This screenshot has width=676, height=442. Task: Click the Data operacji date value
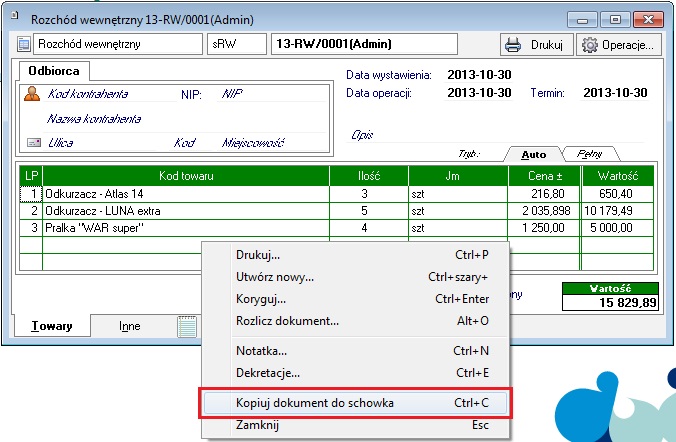click(479, 93)
